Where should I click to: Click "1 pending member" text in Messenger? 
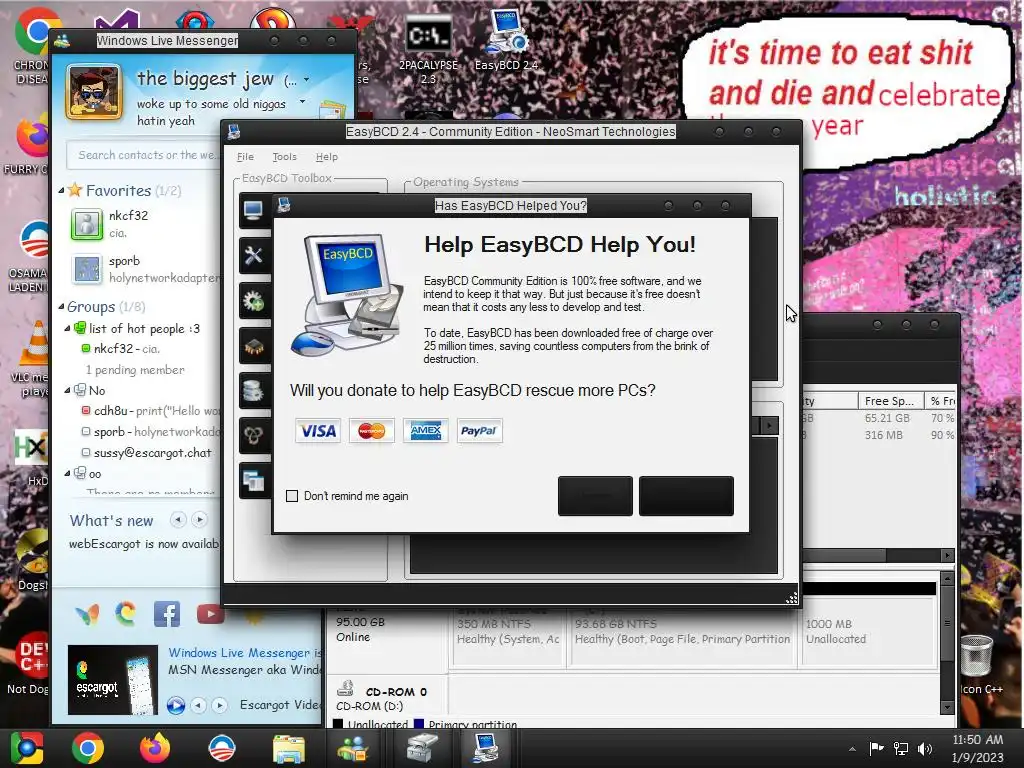click(135, 370)
